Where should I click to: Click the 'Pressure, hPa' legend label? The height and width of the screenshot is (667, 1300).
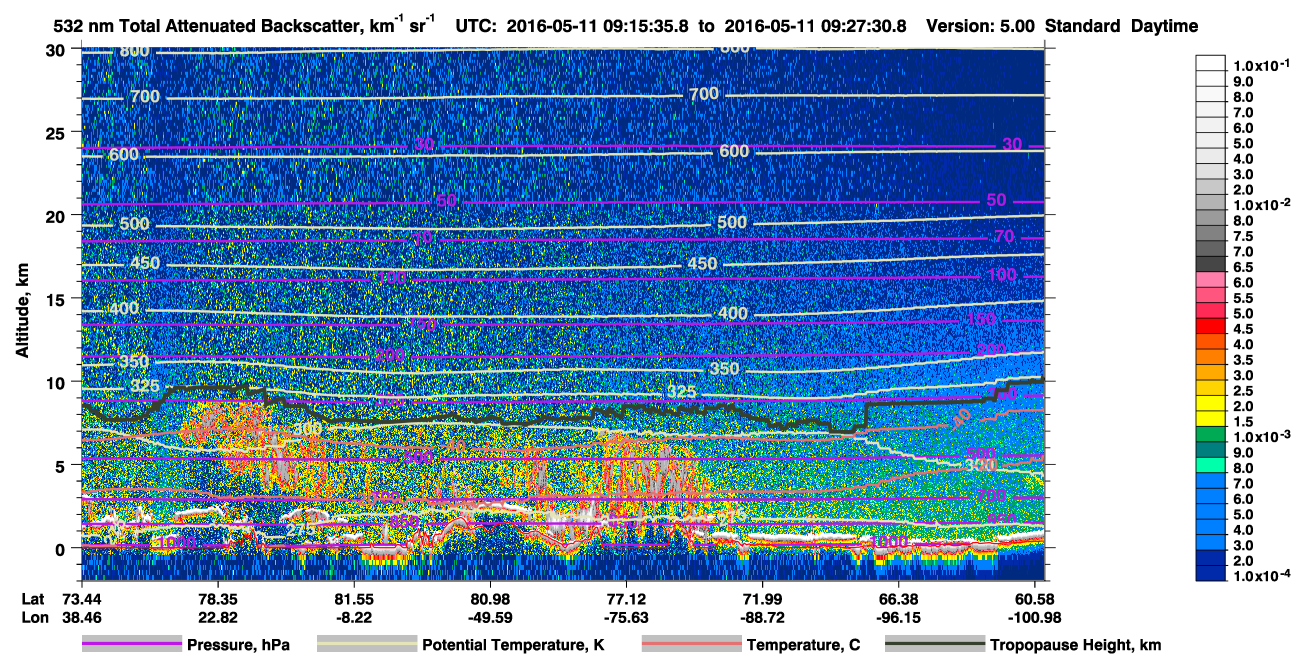click(238, 645)
